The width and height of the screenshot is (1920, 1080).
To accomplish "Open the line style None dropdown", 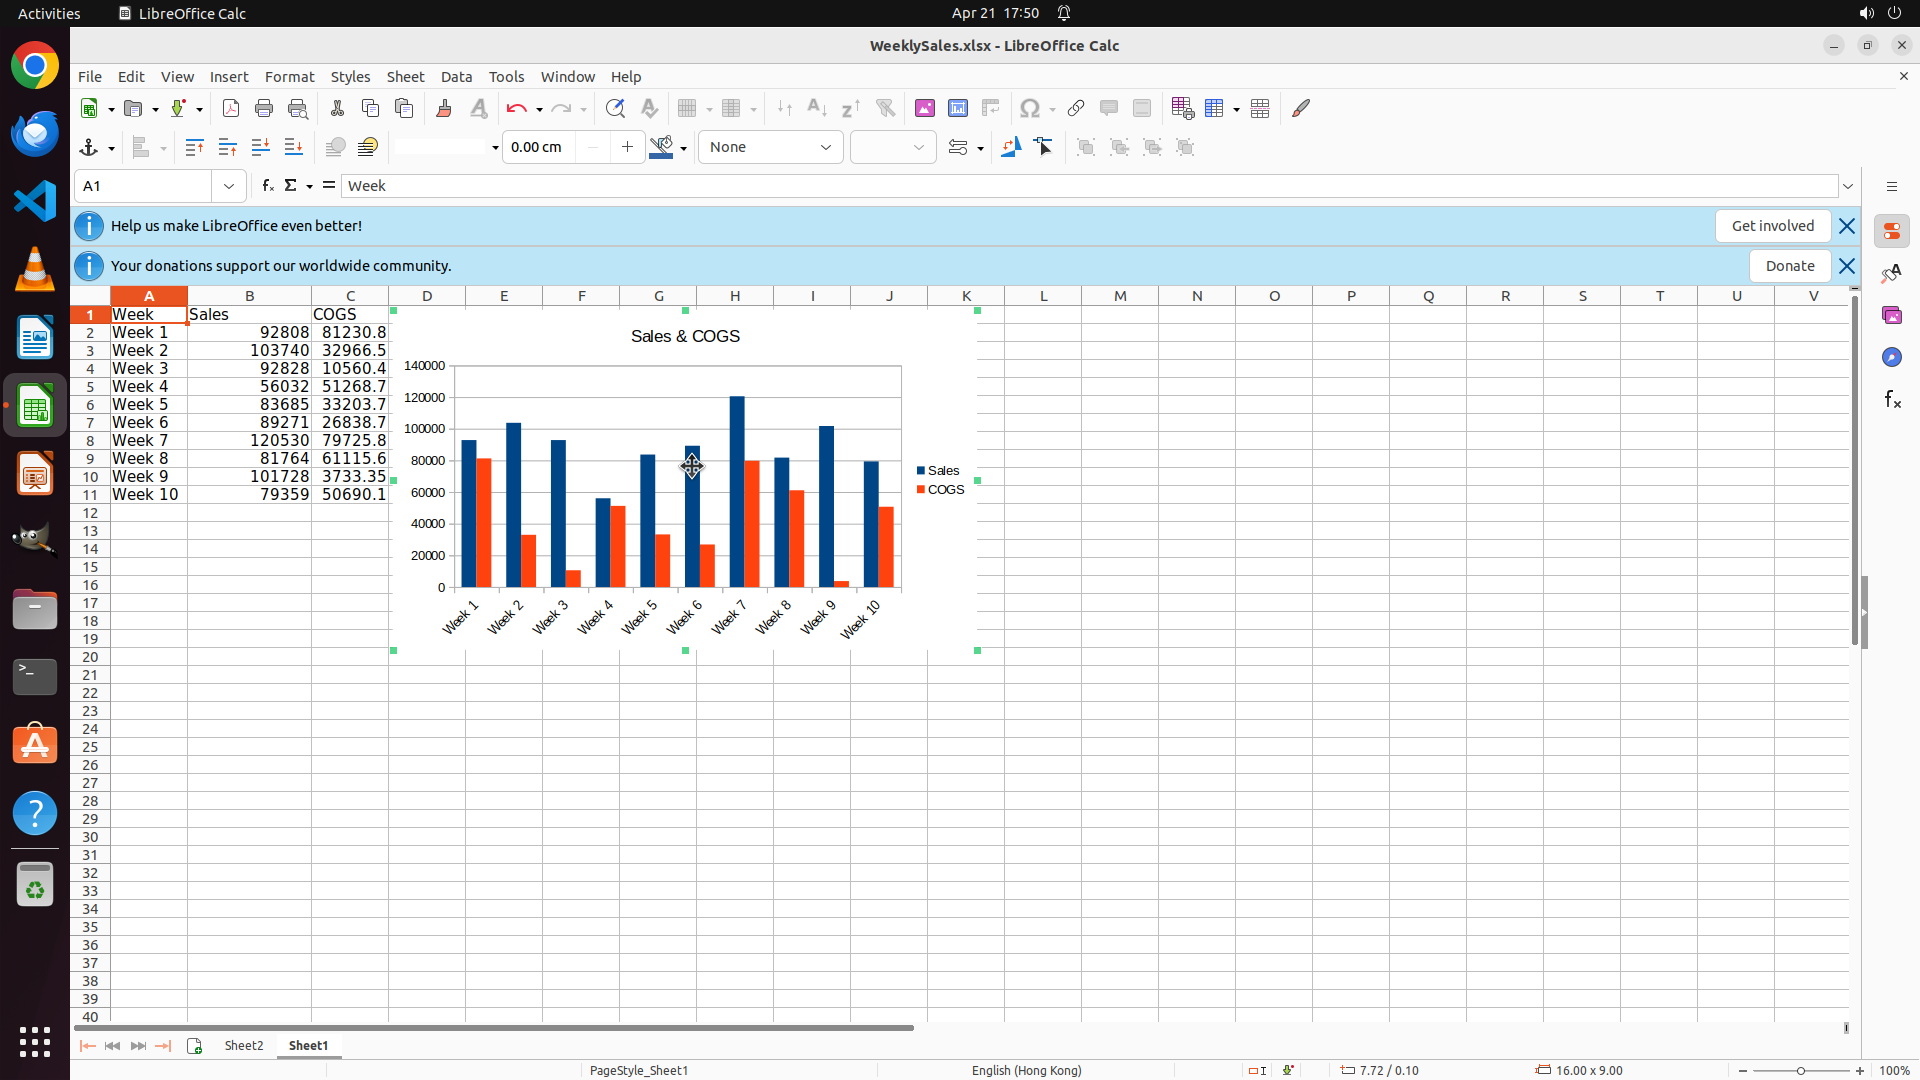I will (x=770, y=147).
